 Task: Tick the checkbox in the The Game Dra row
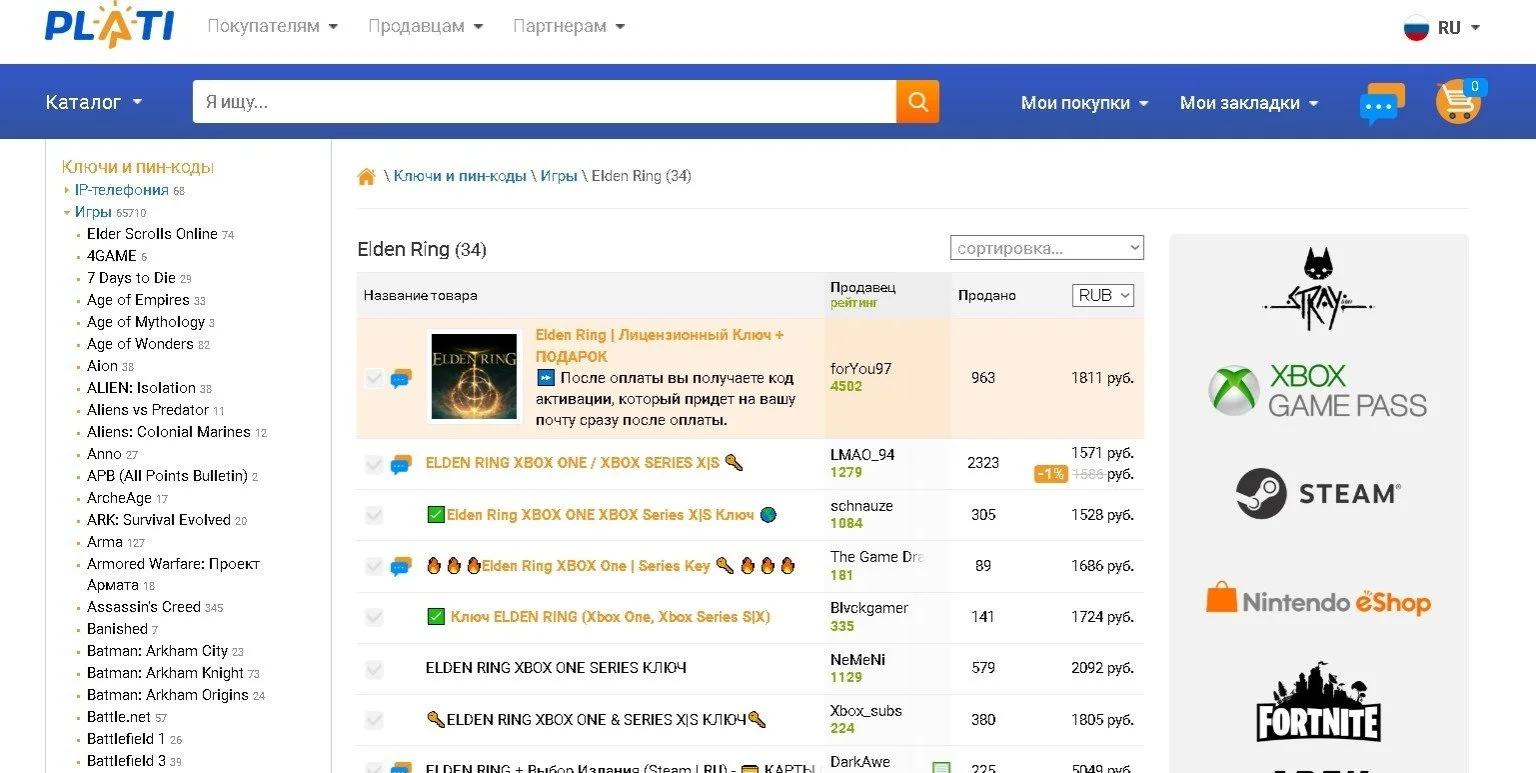[374, 566]
